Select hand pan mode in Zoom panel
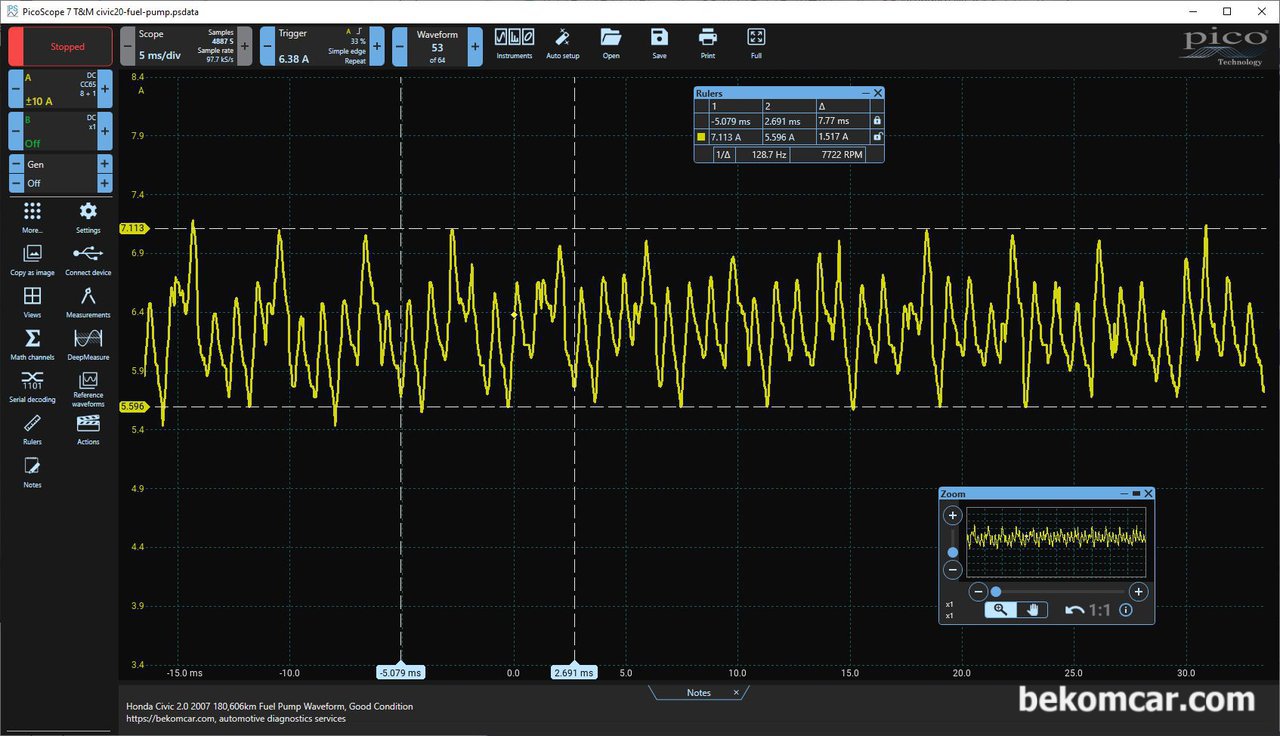Screen dimensions: 1280x736 (x=1032, y=610)
